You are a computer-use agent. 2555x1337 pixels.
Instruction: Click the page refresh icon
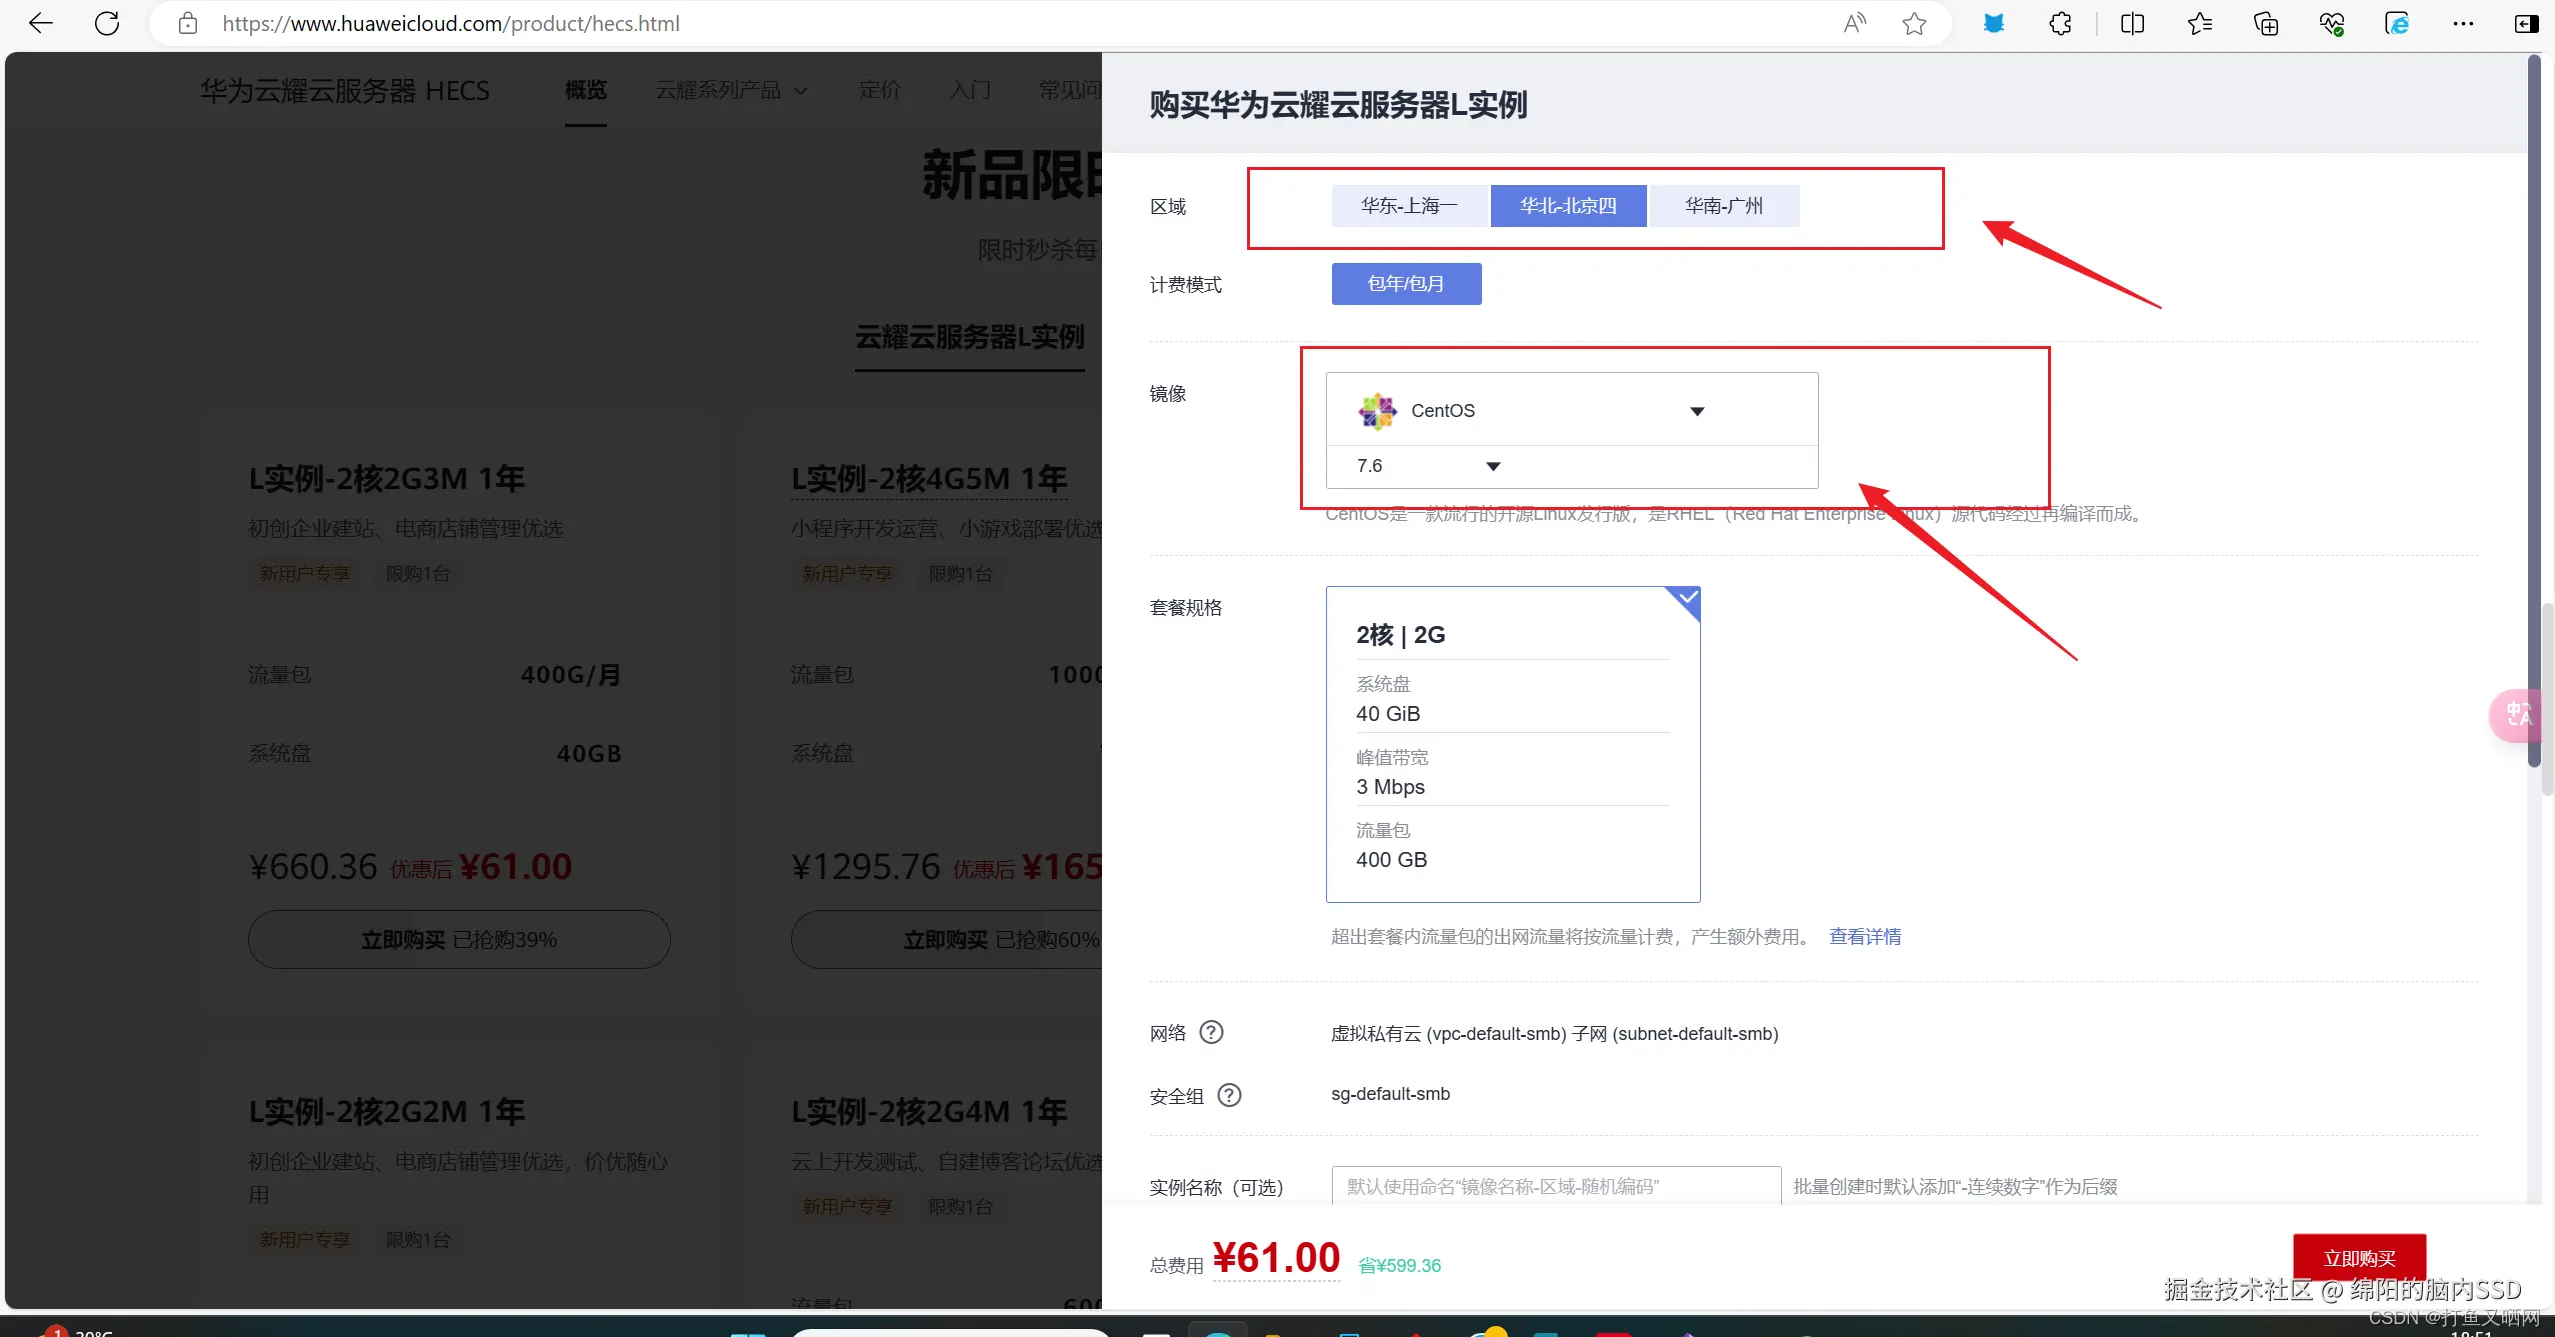click(x=107, y=23)
